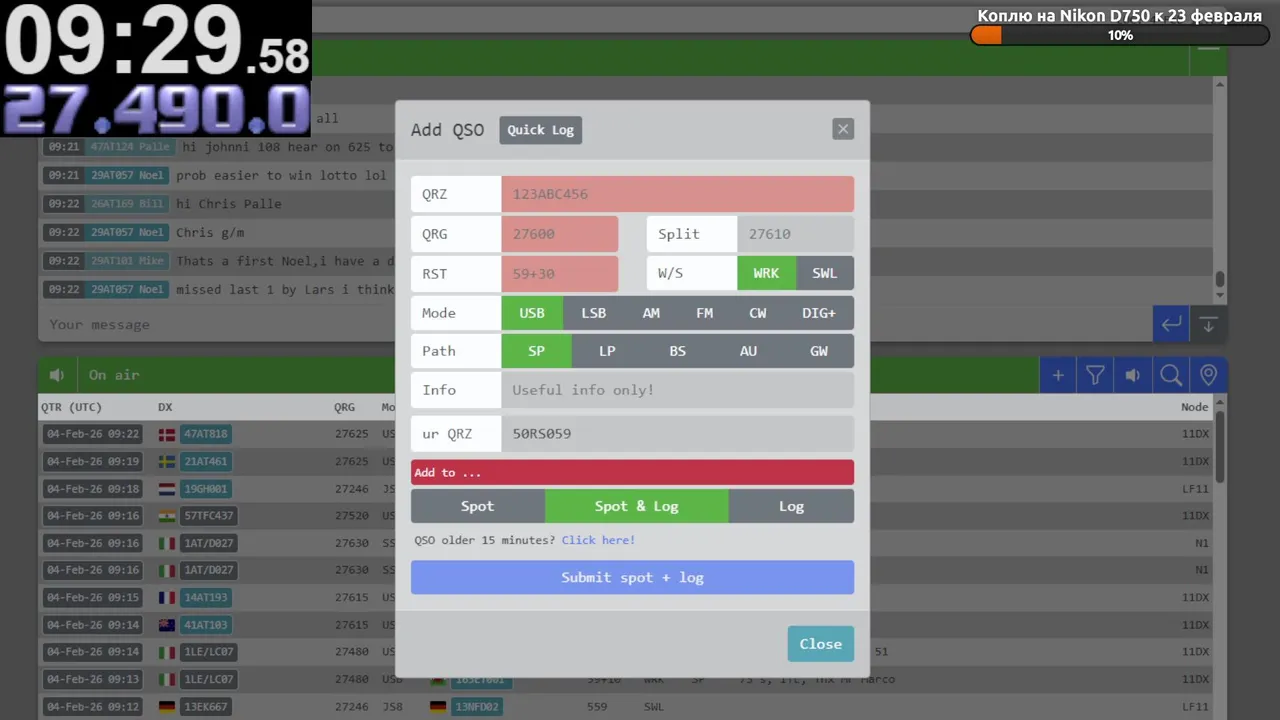
Task: Choose DIG+ mode
Action: click(x=819, y=313)
